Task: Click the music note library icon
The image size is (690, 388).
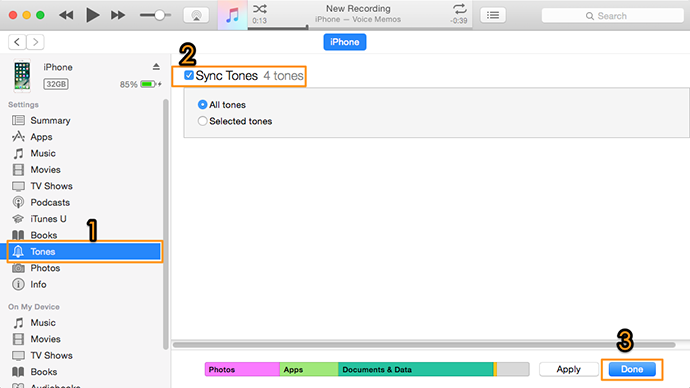Action: [x=232, y=15]
